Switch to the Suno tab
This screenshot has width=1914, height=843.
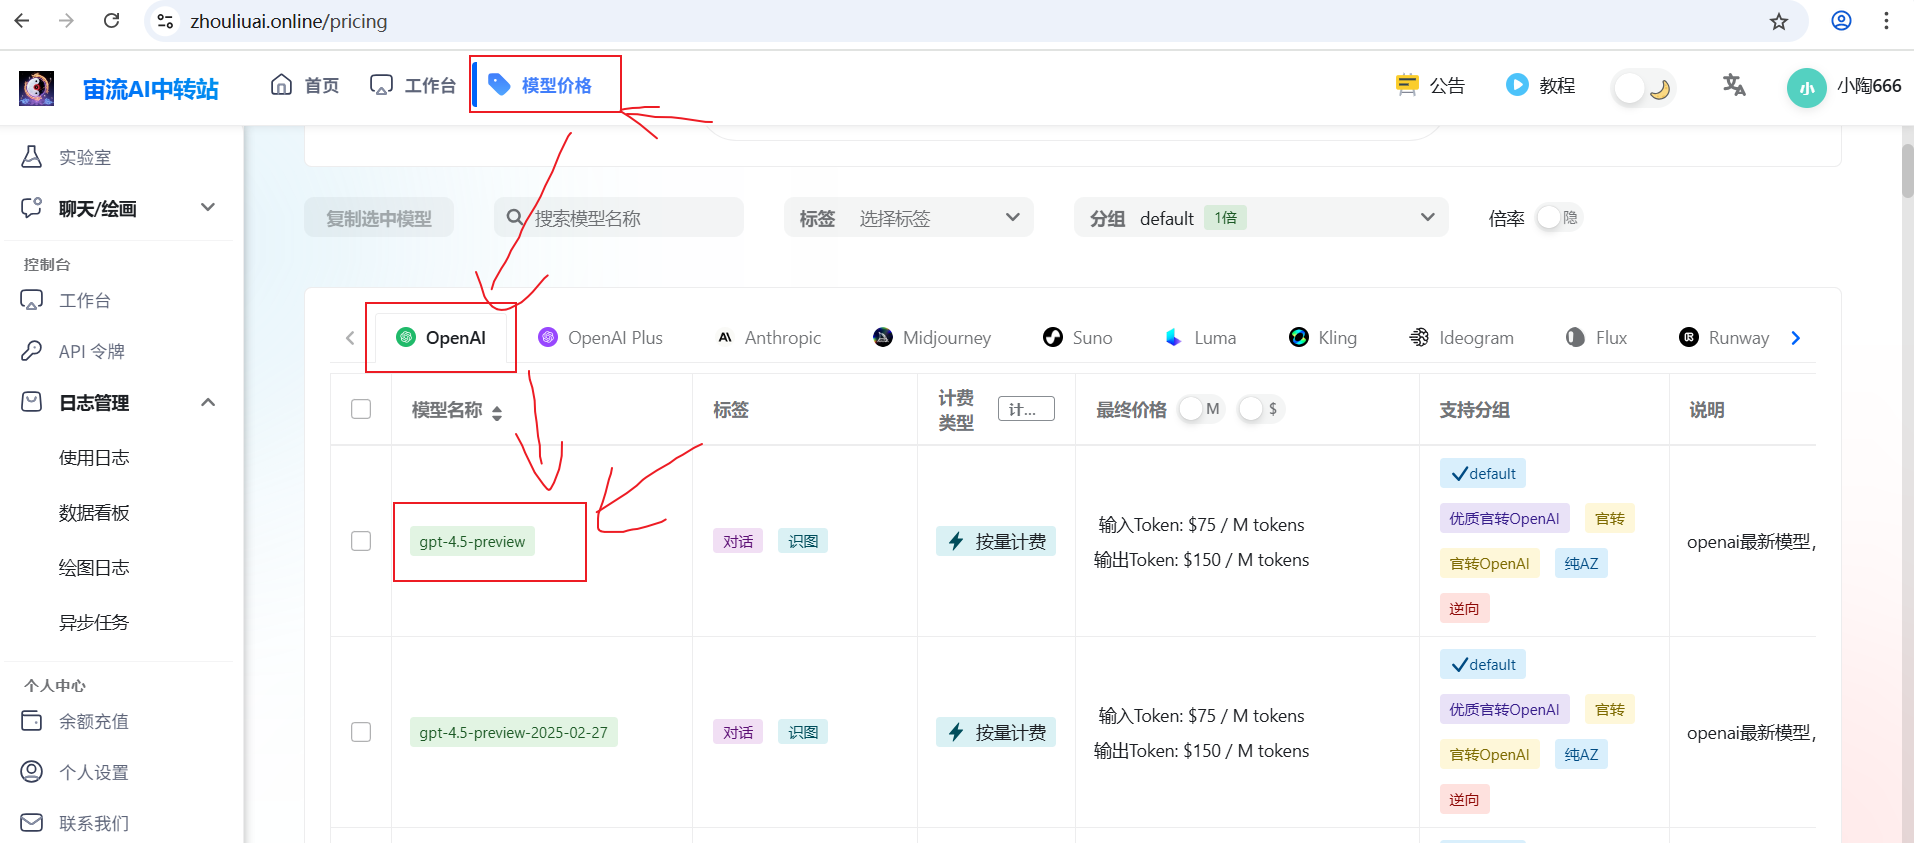click(x=1078, y=338)
